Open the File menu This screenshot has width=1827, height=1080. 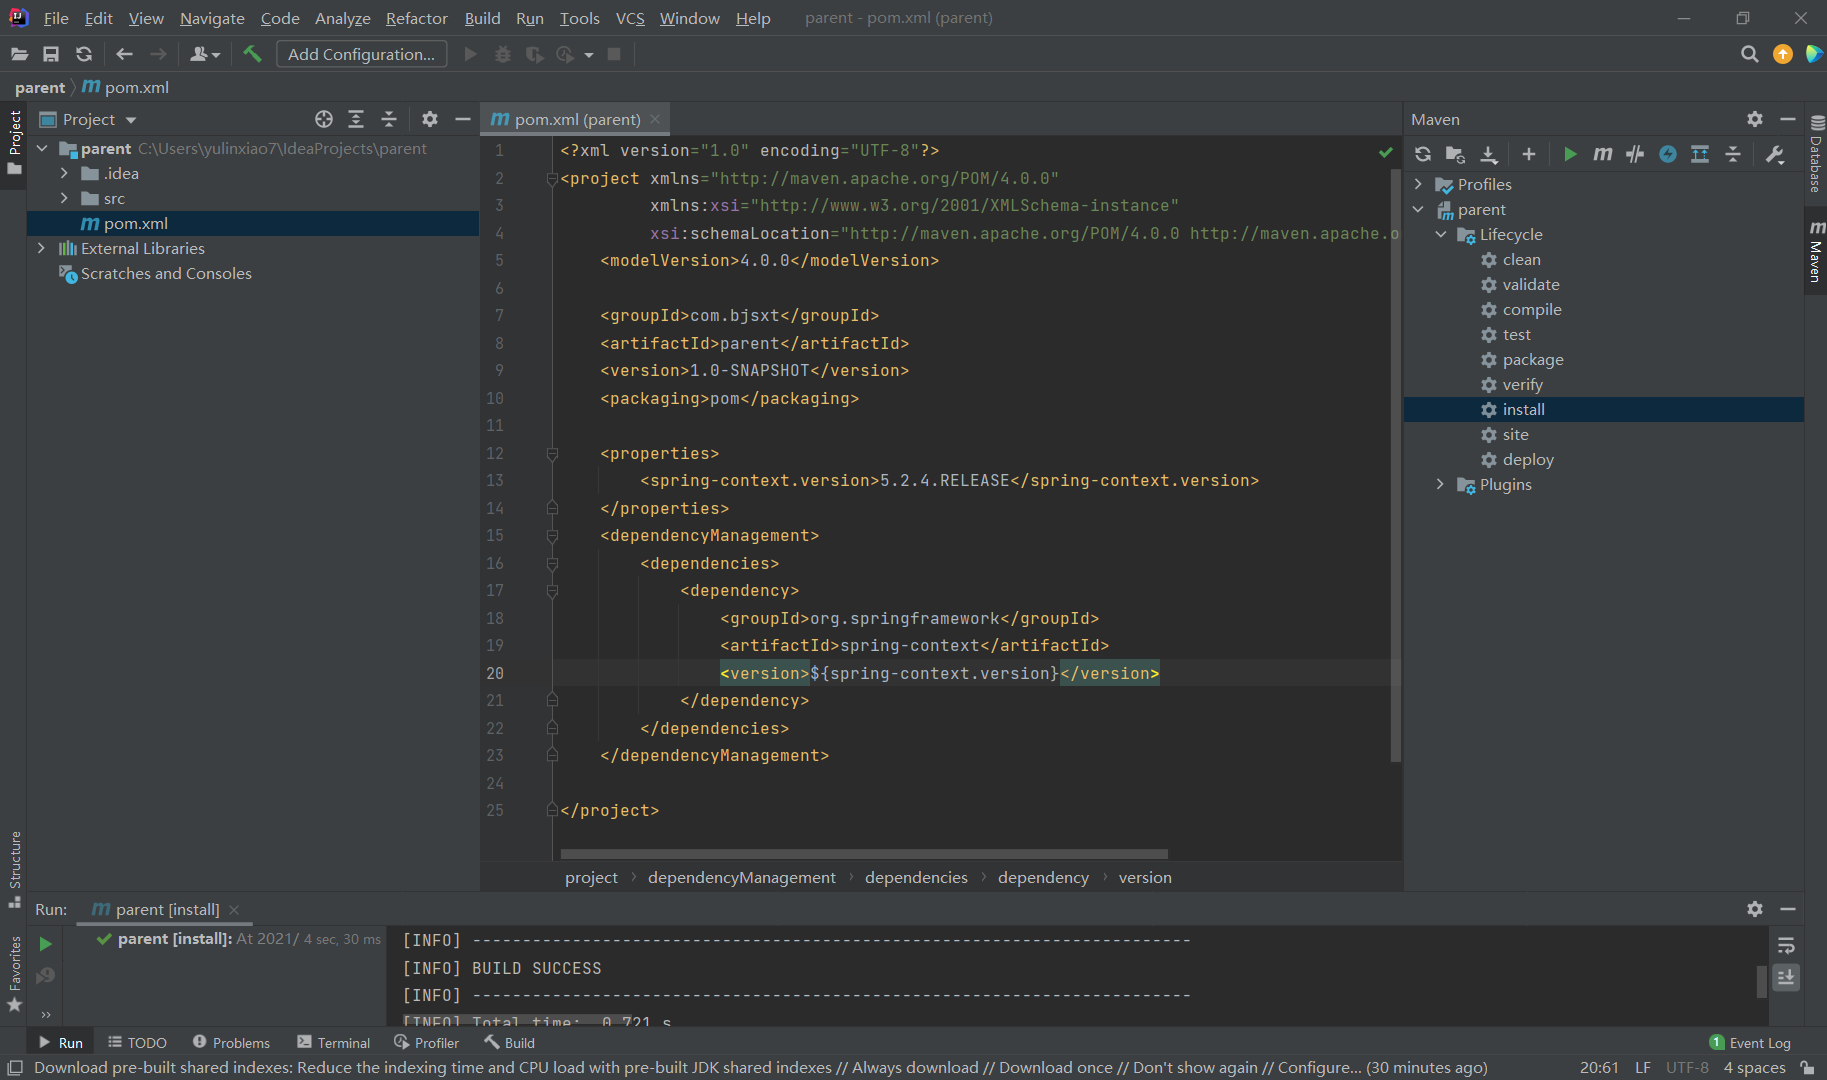coord(56,18)
